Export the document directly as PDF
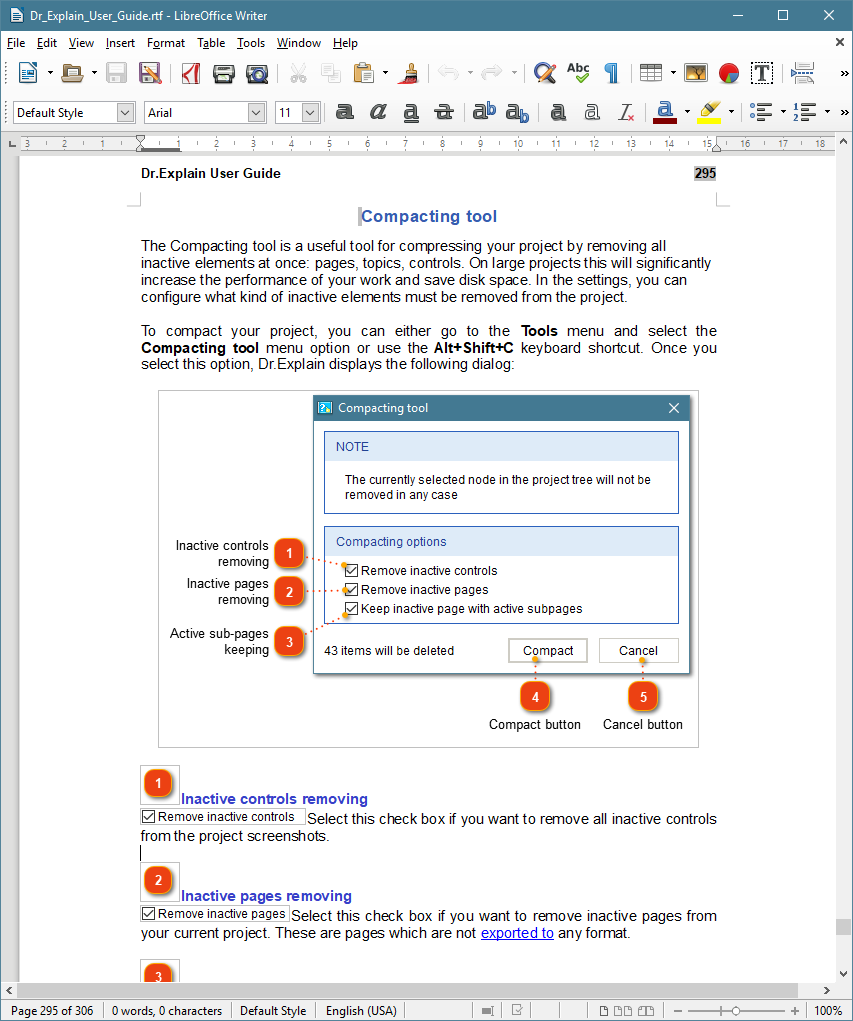The image size is (853, 1021). (191, 73)
